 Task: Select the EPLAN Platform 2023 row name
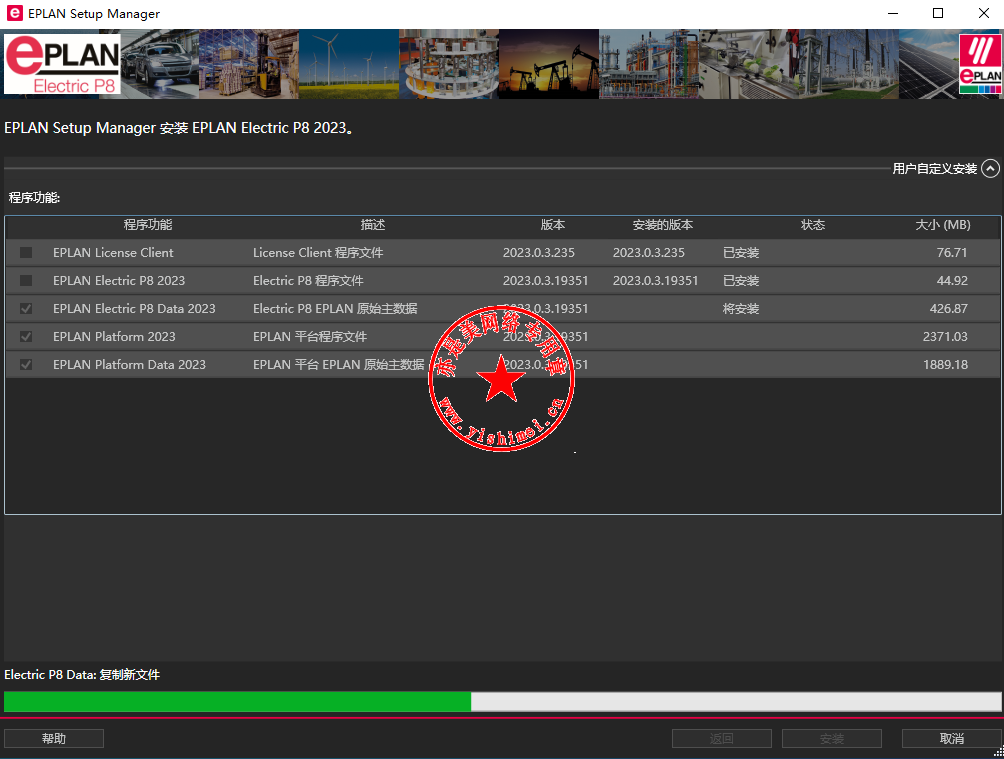pyautogui.click(x=114, y=336)
